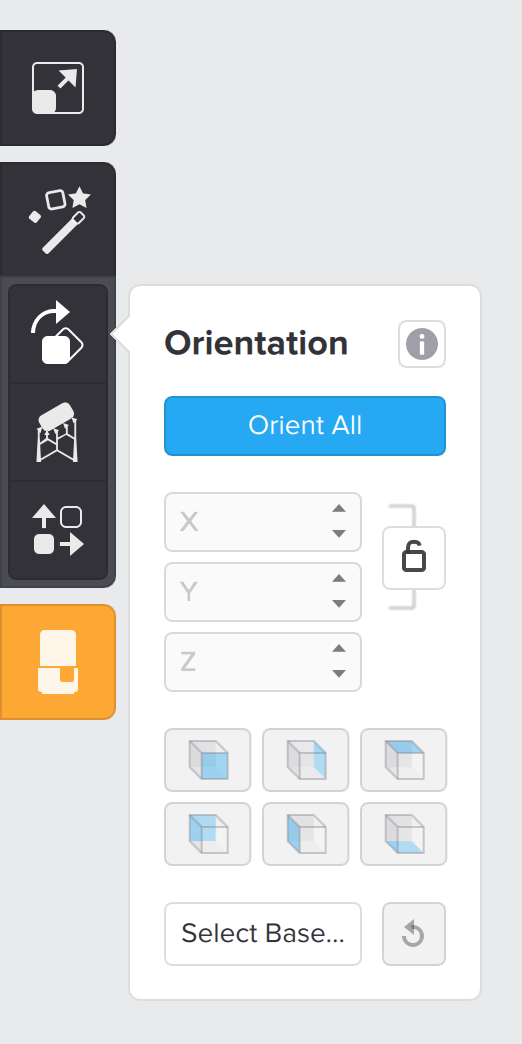Select the Orientation tool in sidebar
Image resolution: width=522 pixels, height=1044 pixels.
pyautogui.click(x=58, y=334)
